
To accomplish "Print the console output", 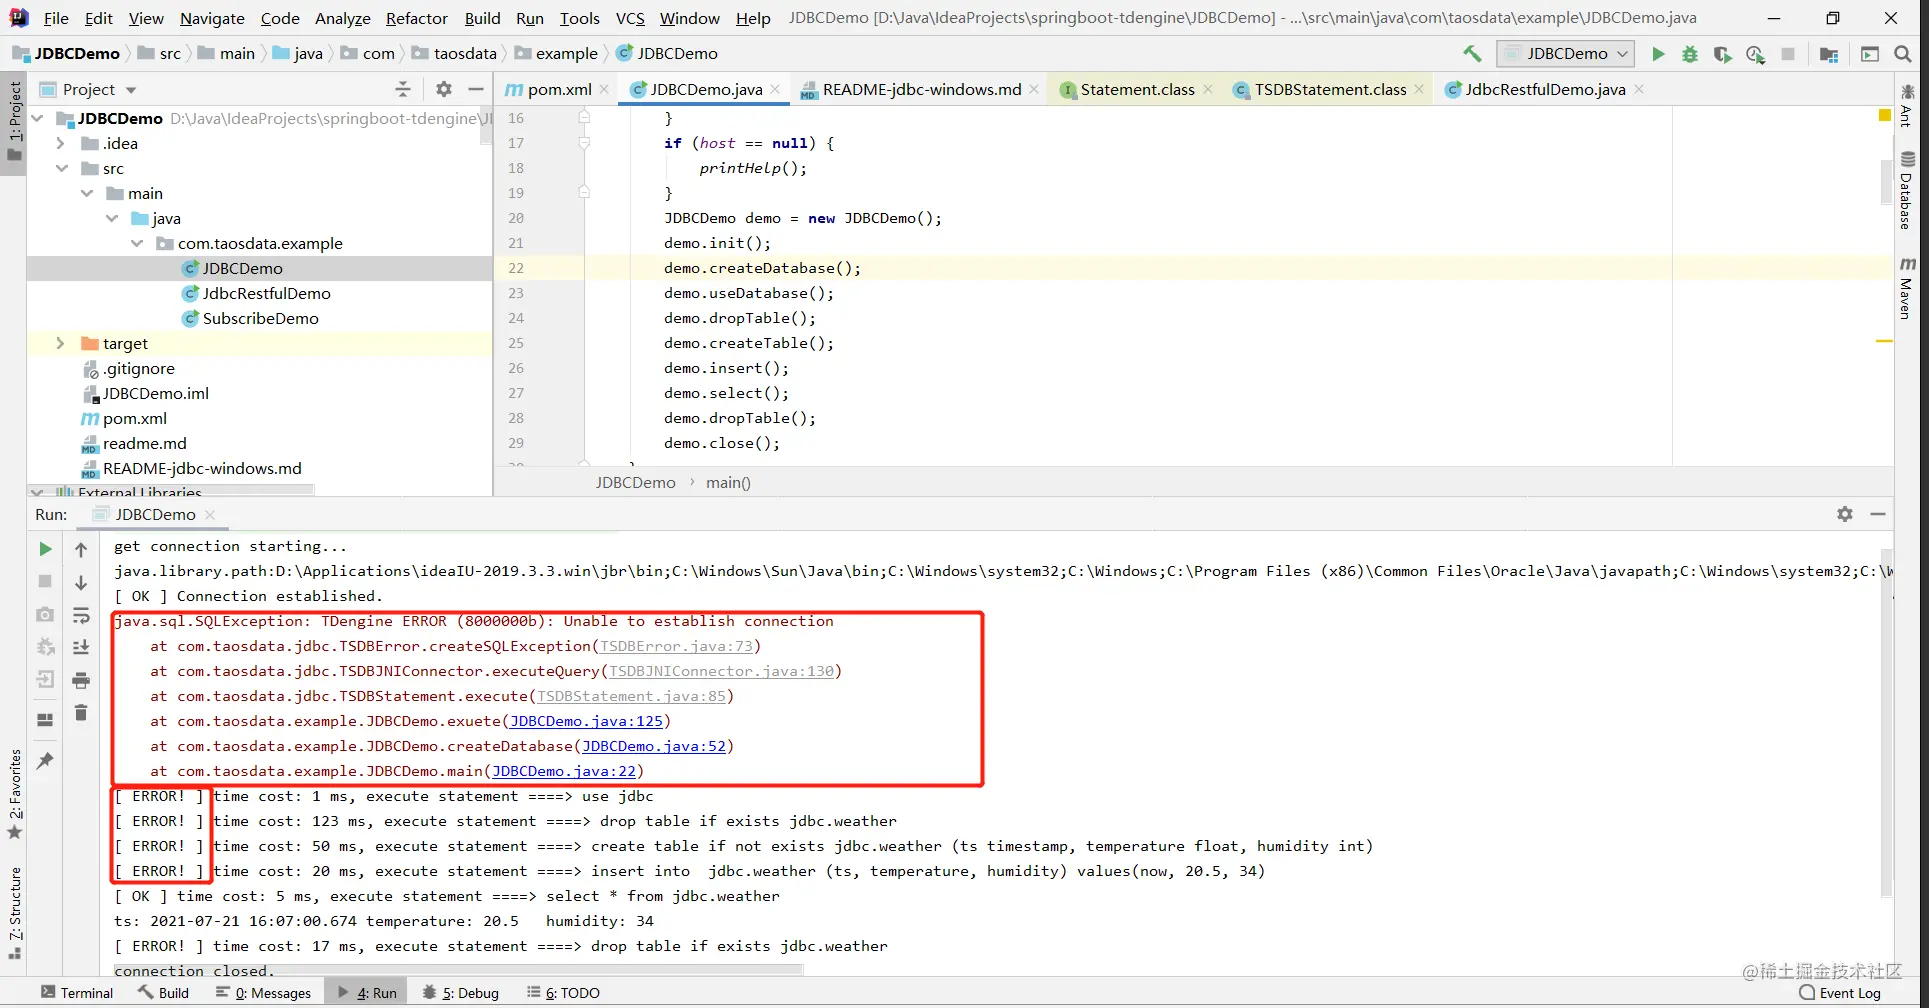I will [81, 680].
